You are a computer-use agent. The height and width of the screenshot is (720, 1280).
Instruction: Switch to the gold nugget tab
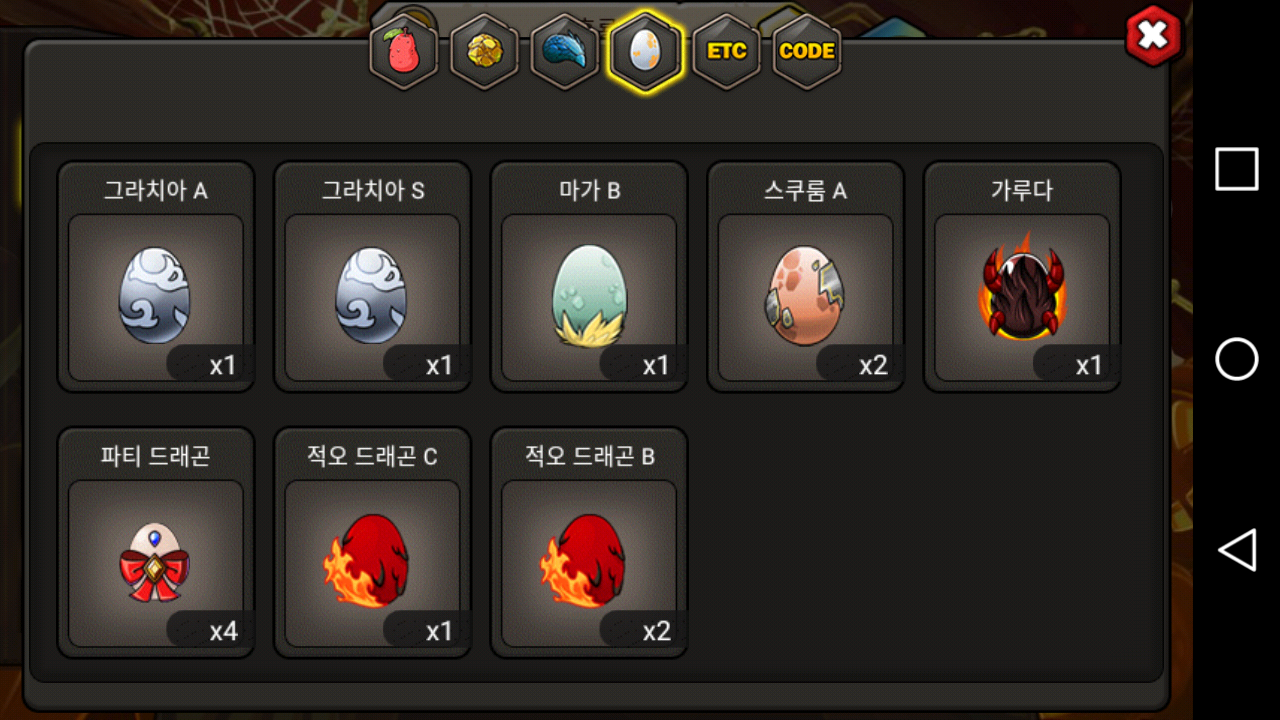(x=485, y=51)
